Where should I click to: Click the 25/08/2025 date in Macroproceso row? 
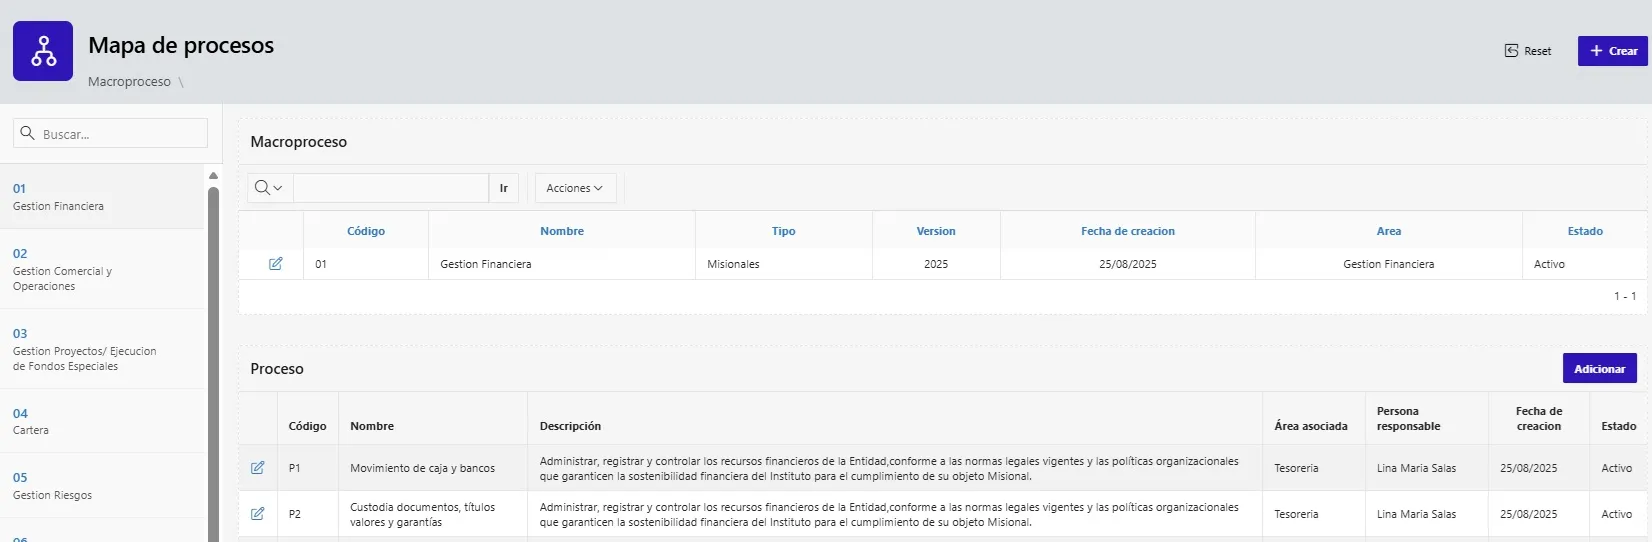coord(1128,264)
